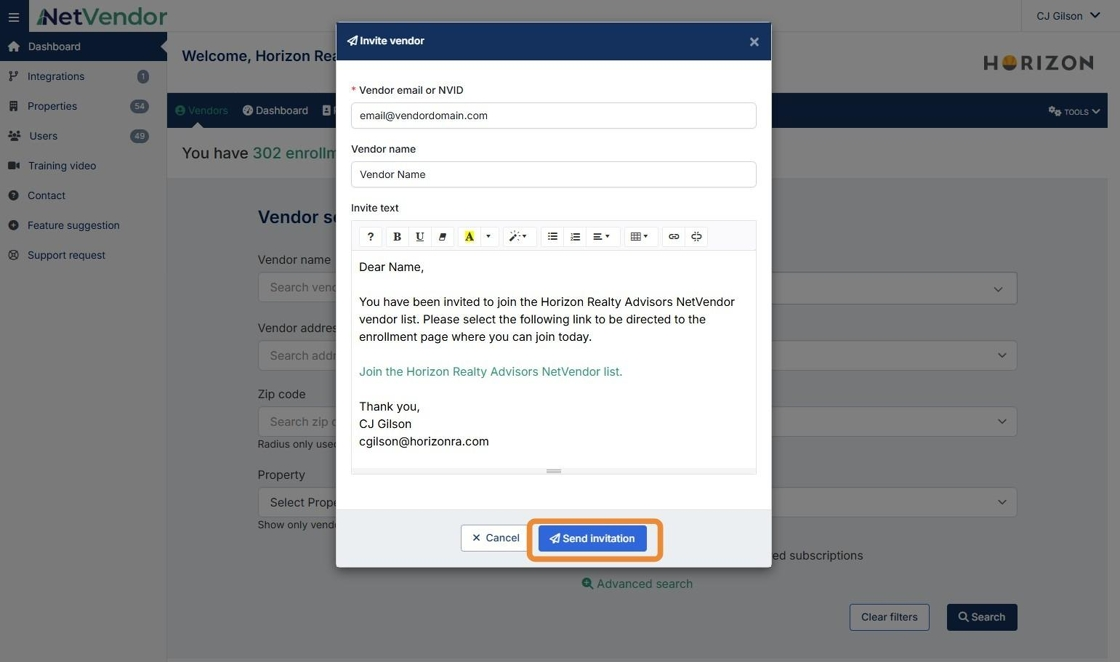Click the Feature suggestion plus icon
The height and width of the screenshot is (662, 1120).
click(x=14, y=226)
